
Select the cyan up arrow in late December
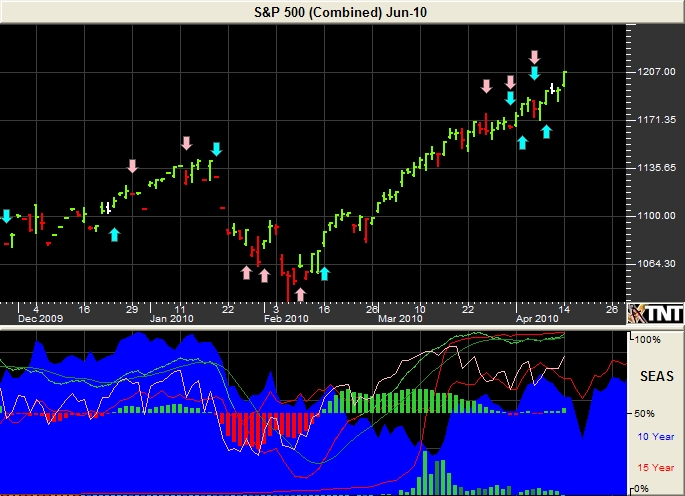[x=114, y=235]
